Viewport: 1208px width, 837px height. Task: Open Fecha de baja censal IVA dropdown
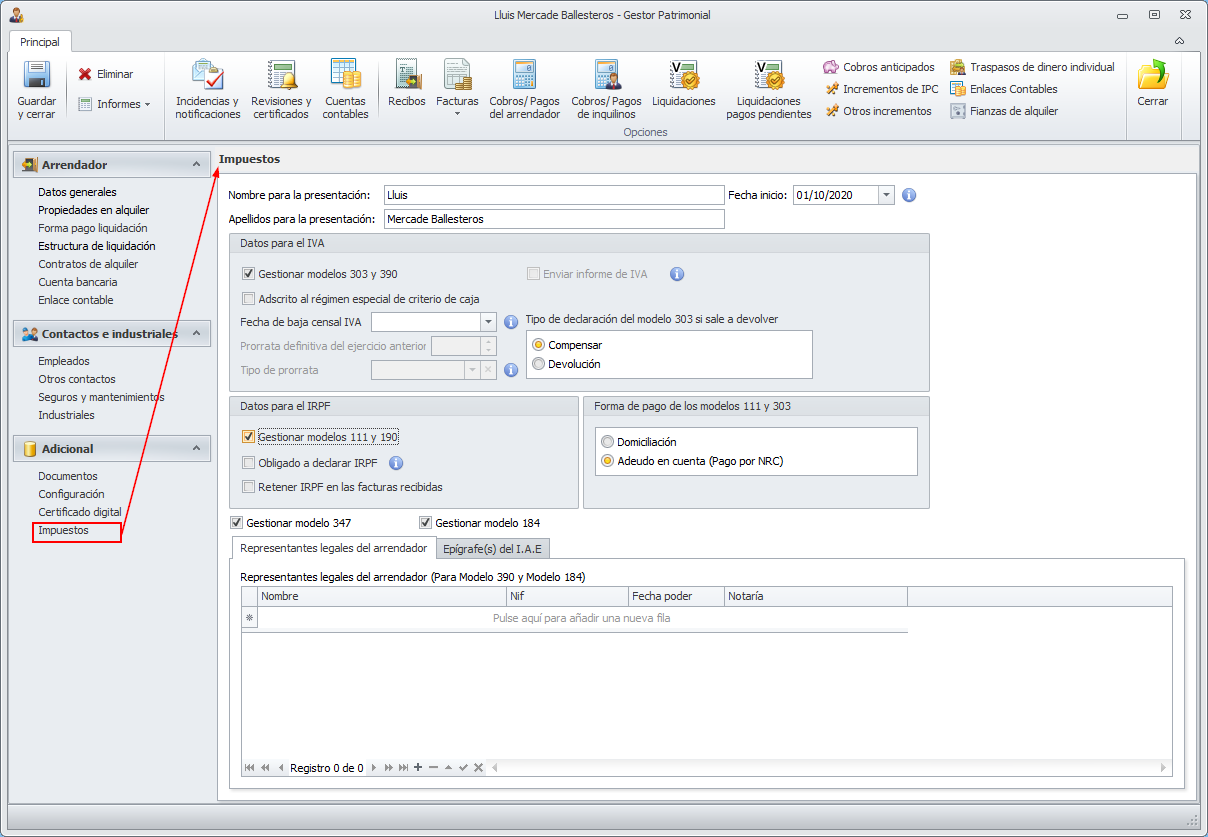[489, 322]
